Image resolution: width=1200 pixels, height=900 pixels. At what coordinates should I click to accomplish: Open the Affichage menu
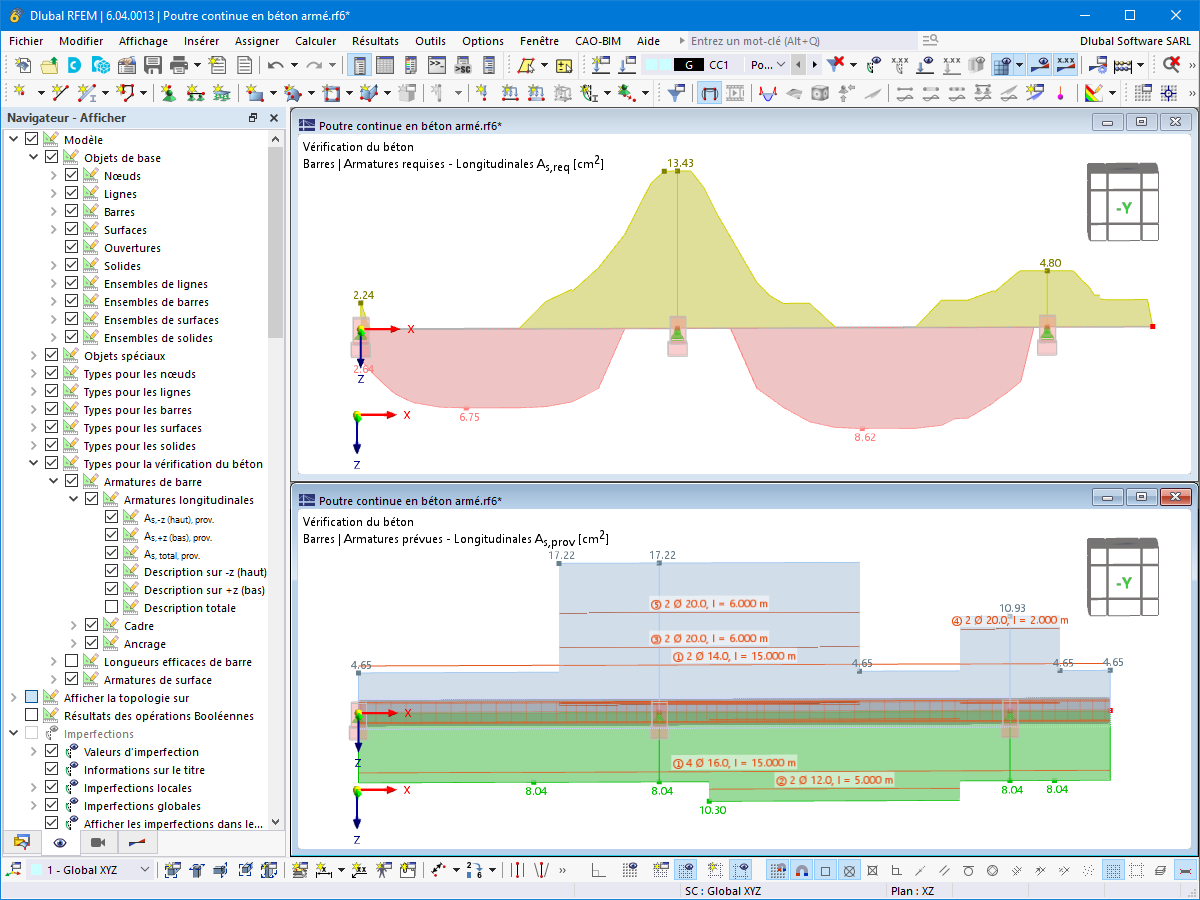coord(143,41)
